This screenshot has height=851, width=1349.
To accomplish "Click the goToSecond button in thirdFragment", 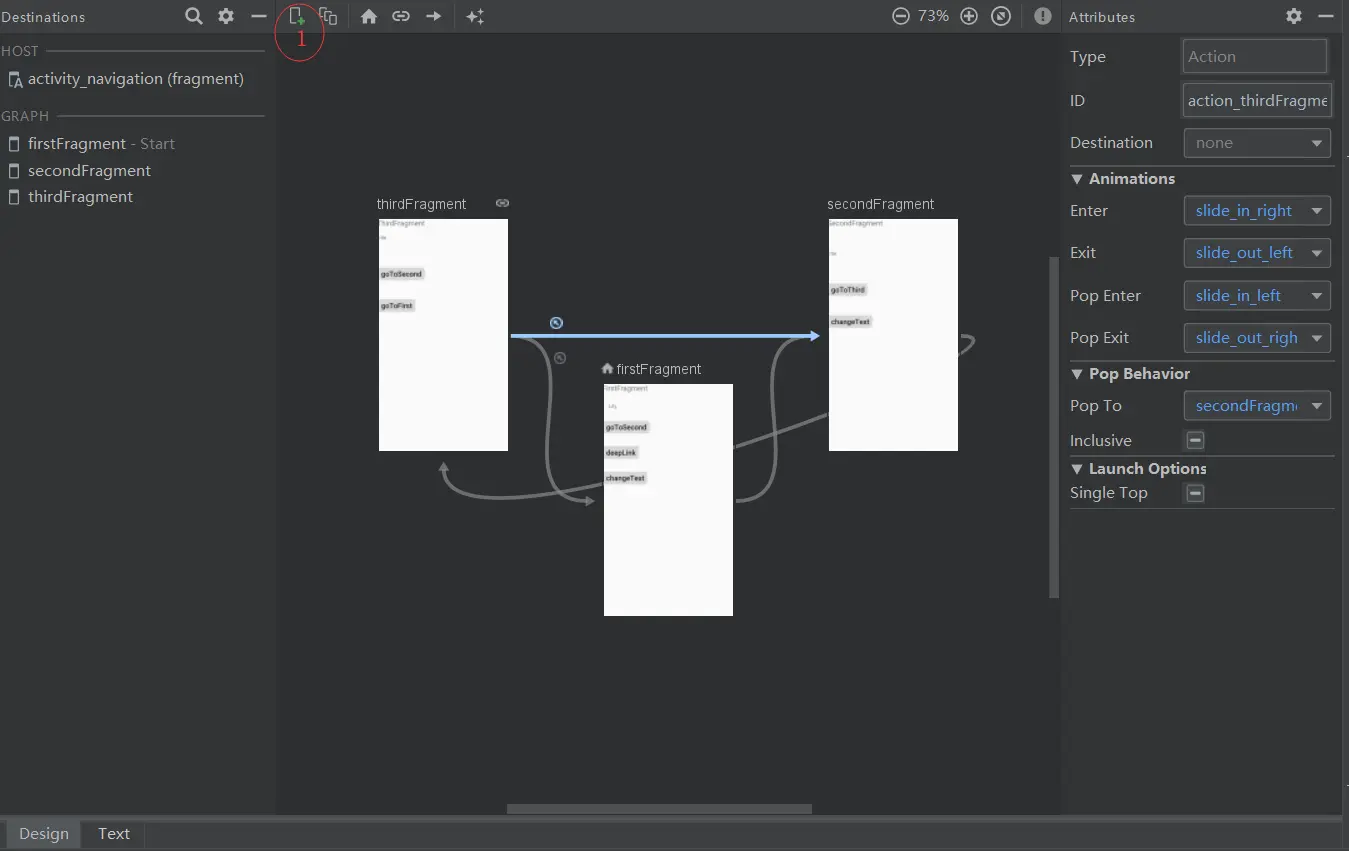I will tap(401, 274).
